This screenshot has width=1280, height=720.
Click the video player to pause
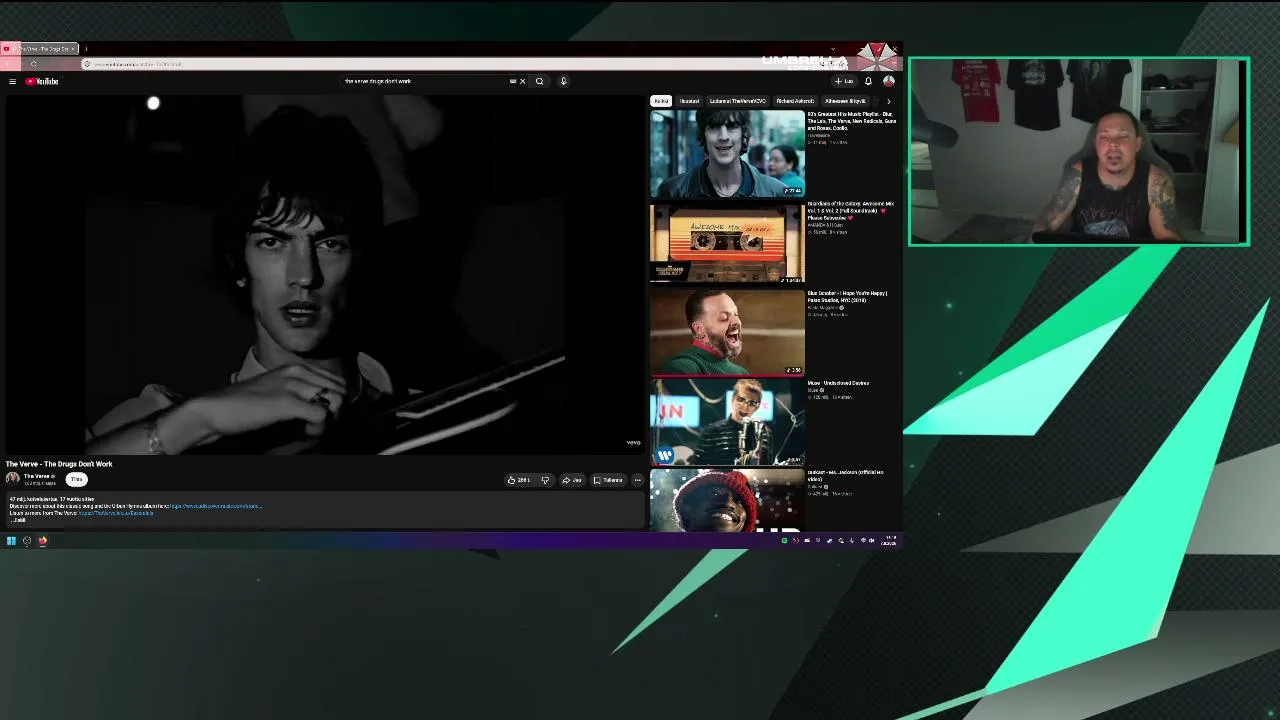(x=325, y=275)
